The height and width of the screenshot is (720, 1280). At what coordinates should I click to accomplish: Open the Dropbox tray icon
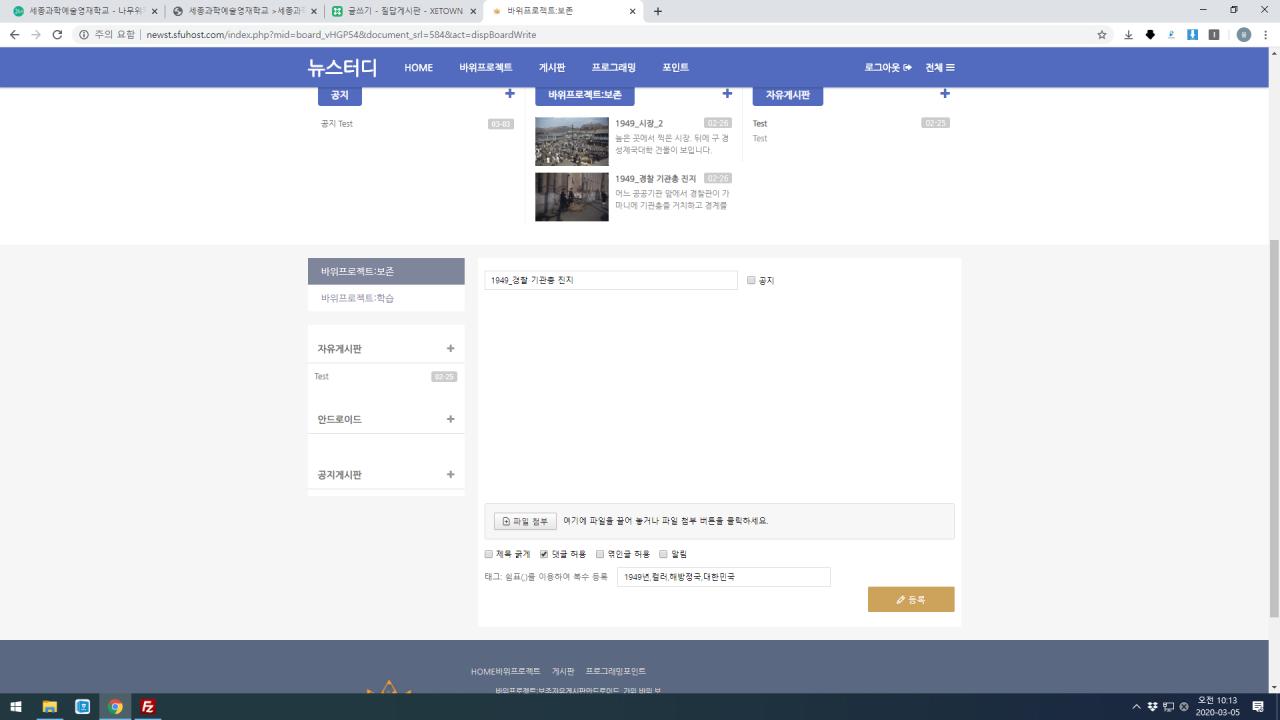point(1152,707)
